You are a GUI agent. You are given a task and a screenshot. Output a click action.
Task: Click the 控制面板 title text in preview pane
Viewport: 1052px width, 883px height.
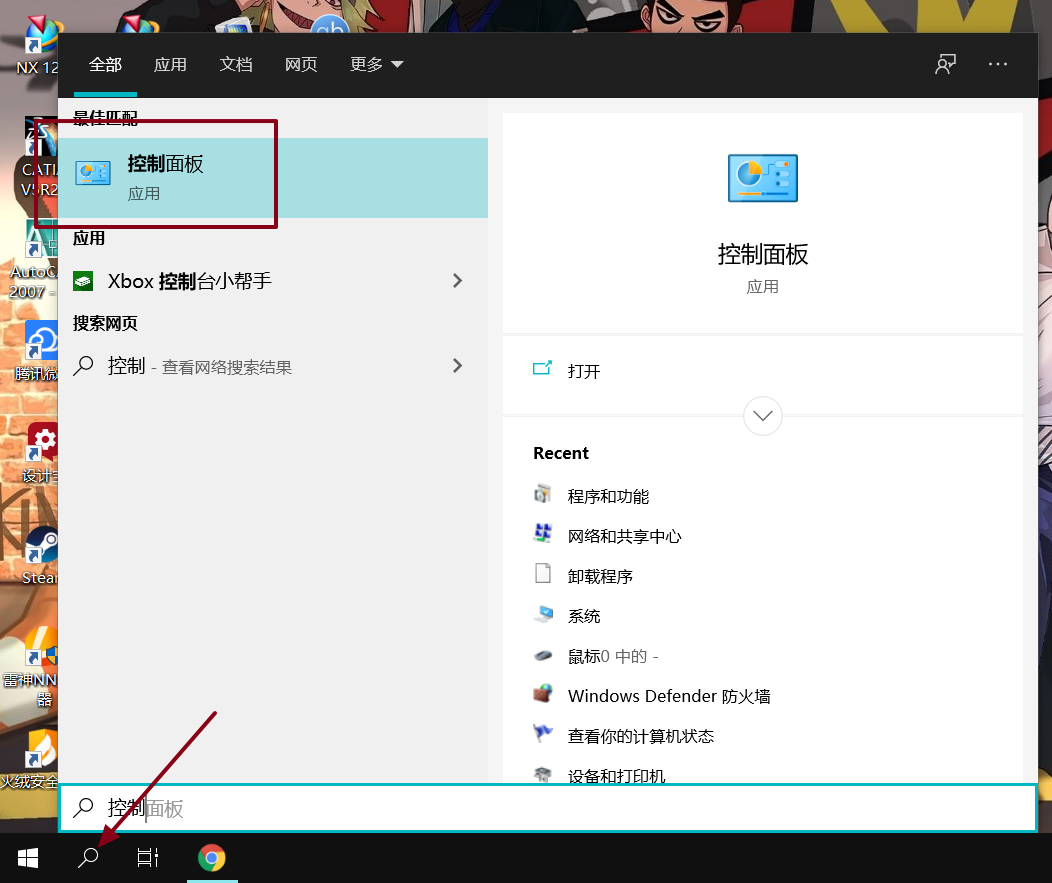(763, 254)
